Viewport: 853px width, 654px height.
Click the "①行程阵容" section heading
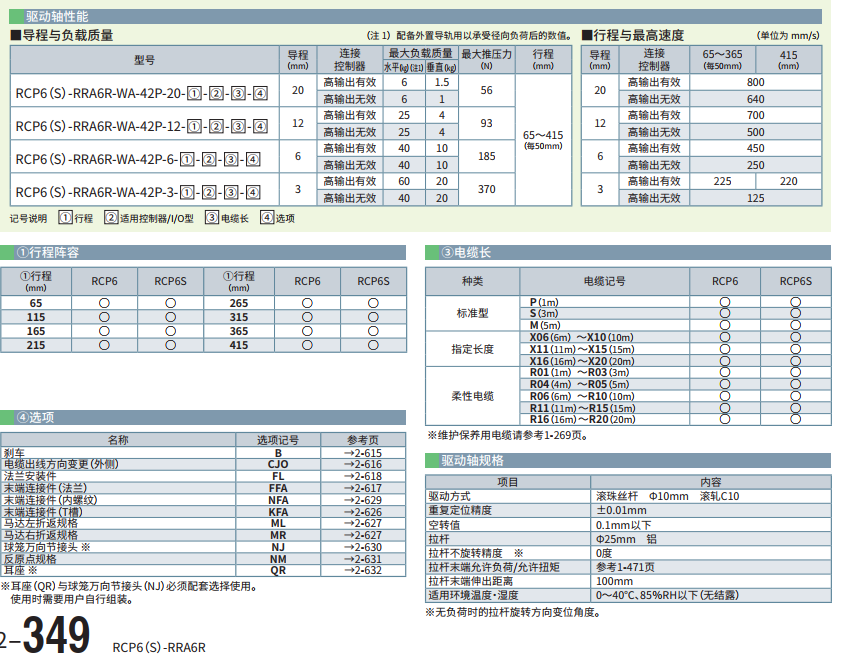48,252
